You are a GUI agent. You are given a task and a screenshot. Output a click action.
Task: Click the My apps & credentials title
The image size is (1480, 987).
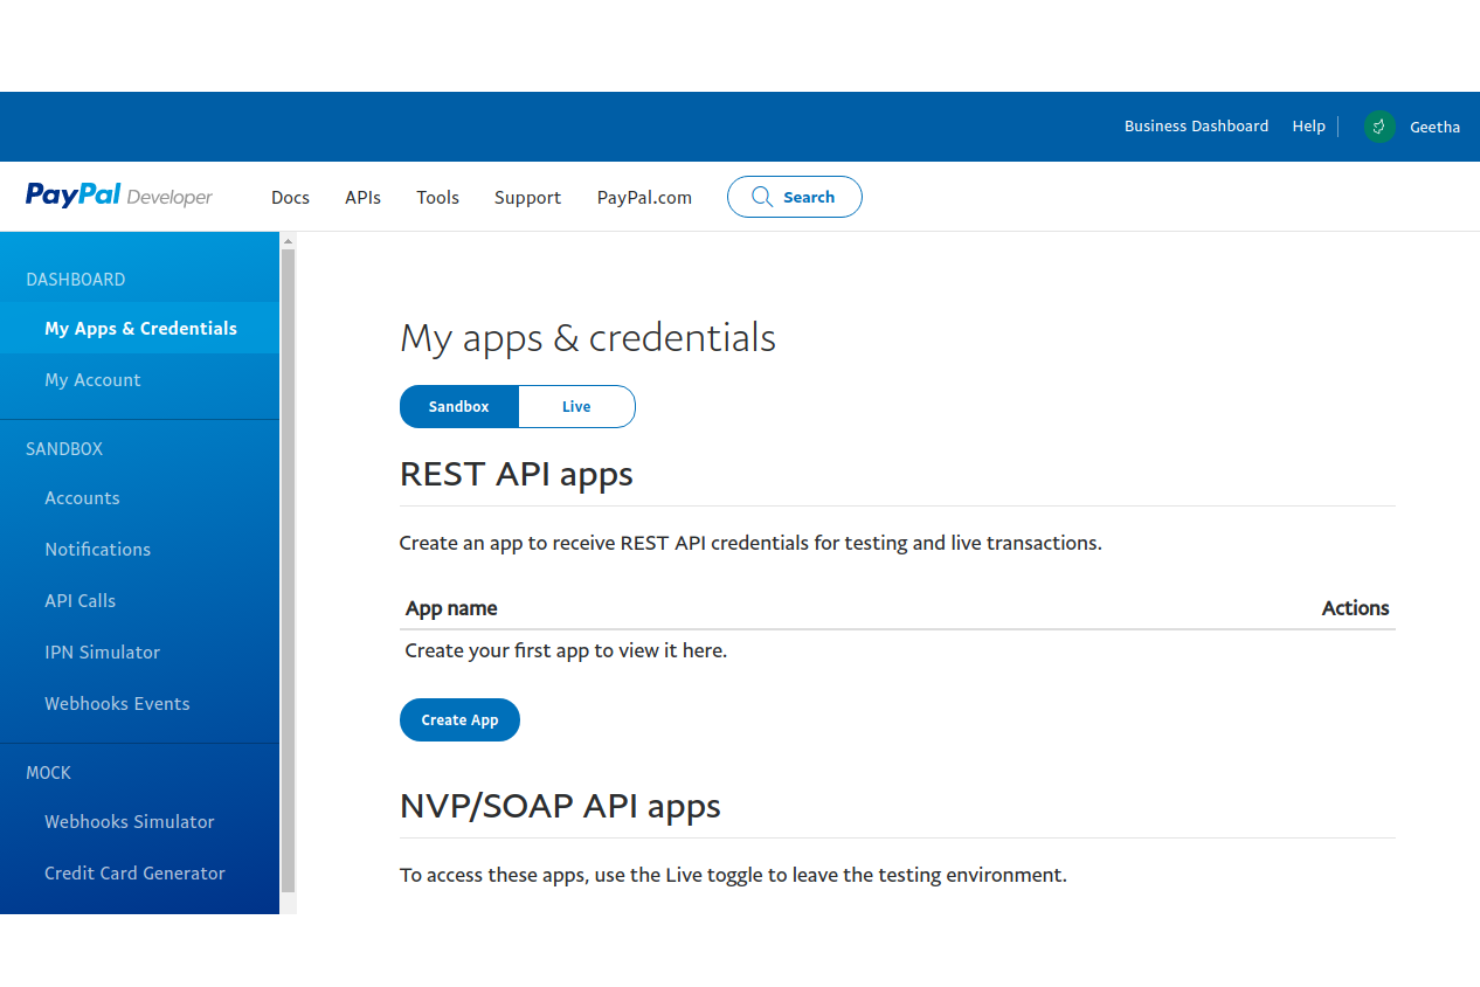(x=588, y=339)
